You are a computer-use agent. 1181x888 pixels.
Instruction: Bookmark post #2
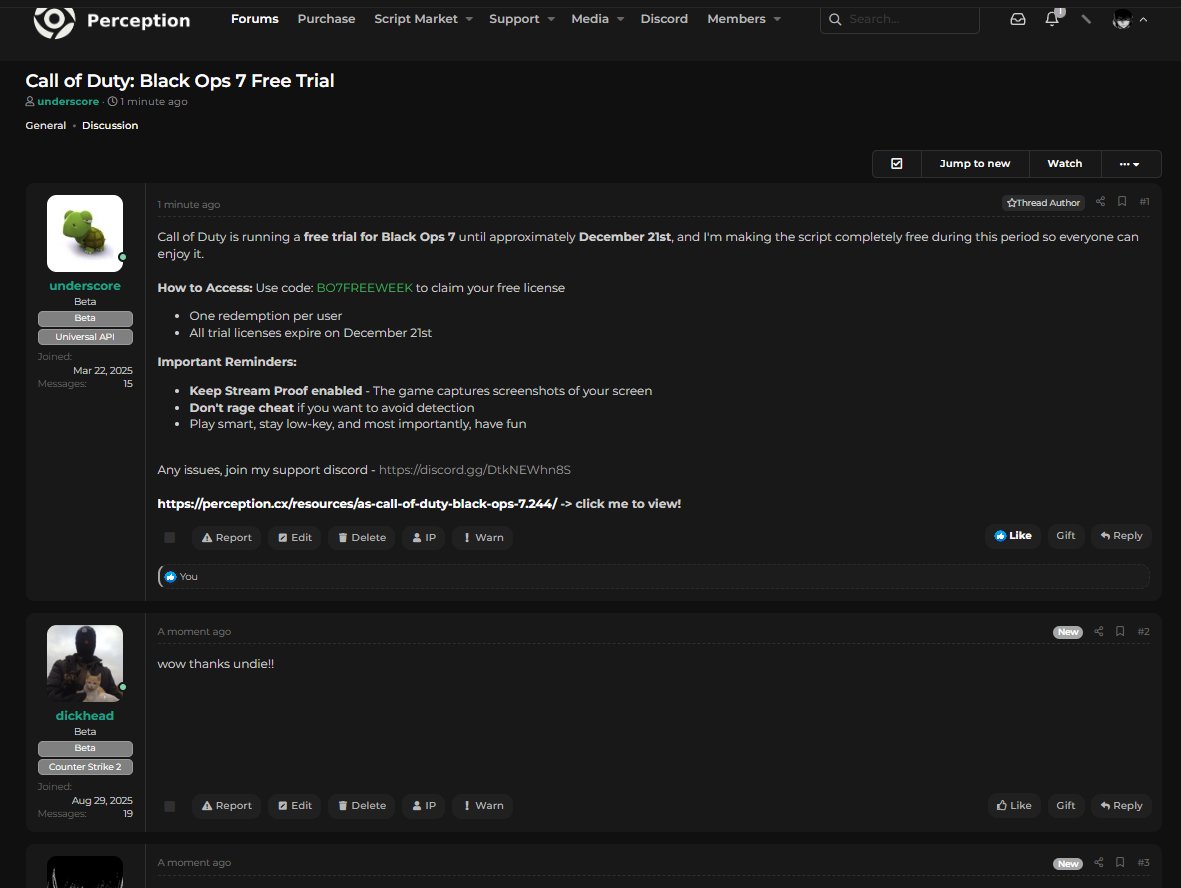1120,631
